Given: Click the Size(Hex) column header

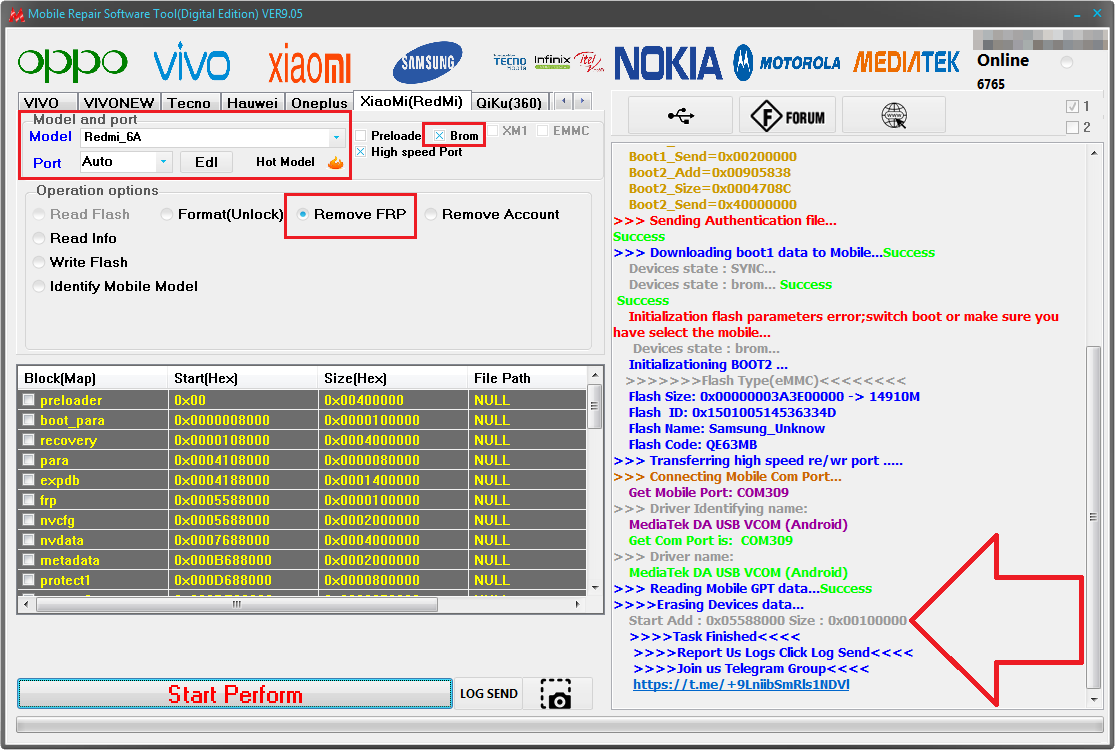Looking at the screenshot, I should 393,378.
